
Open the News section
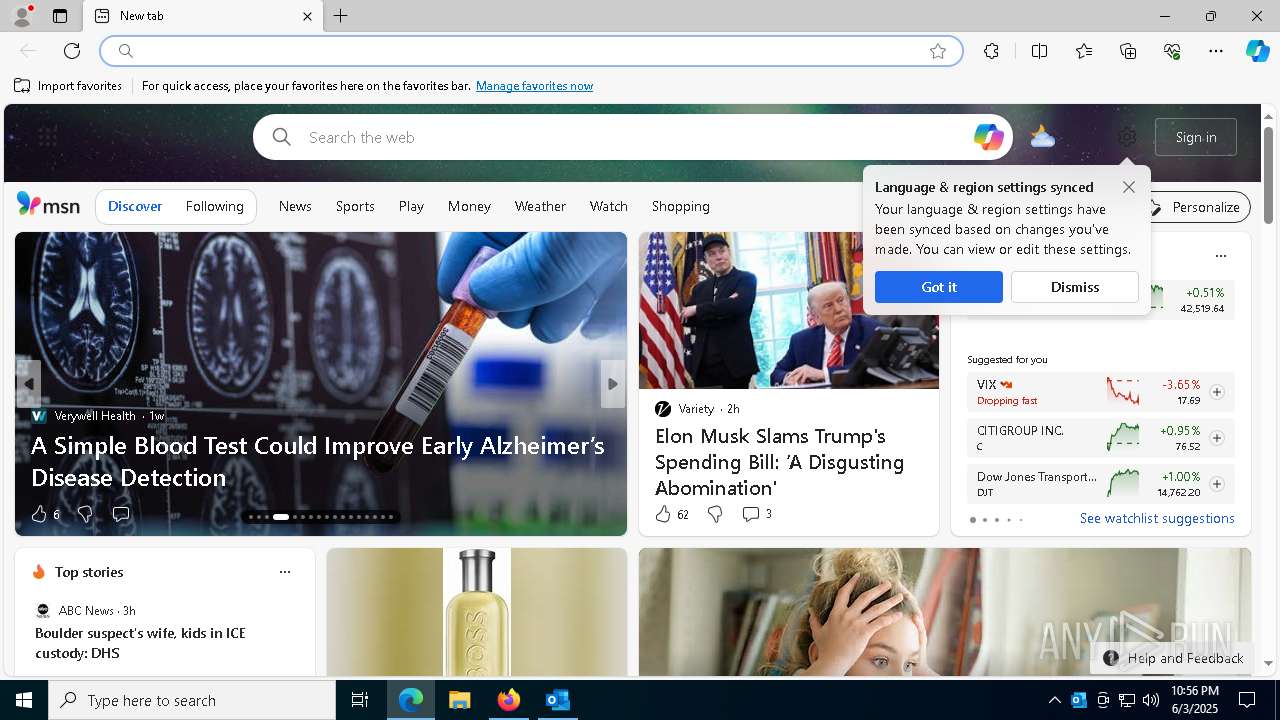click(295, 206)
